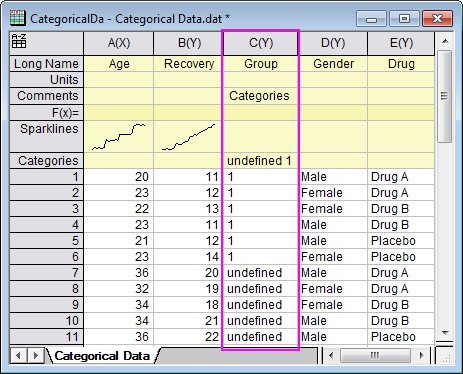
Task: Select column E(Y) header
Action: point(401,43)
